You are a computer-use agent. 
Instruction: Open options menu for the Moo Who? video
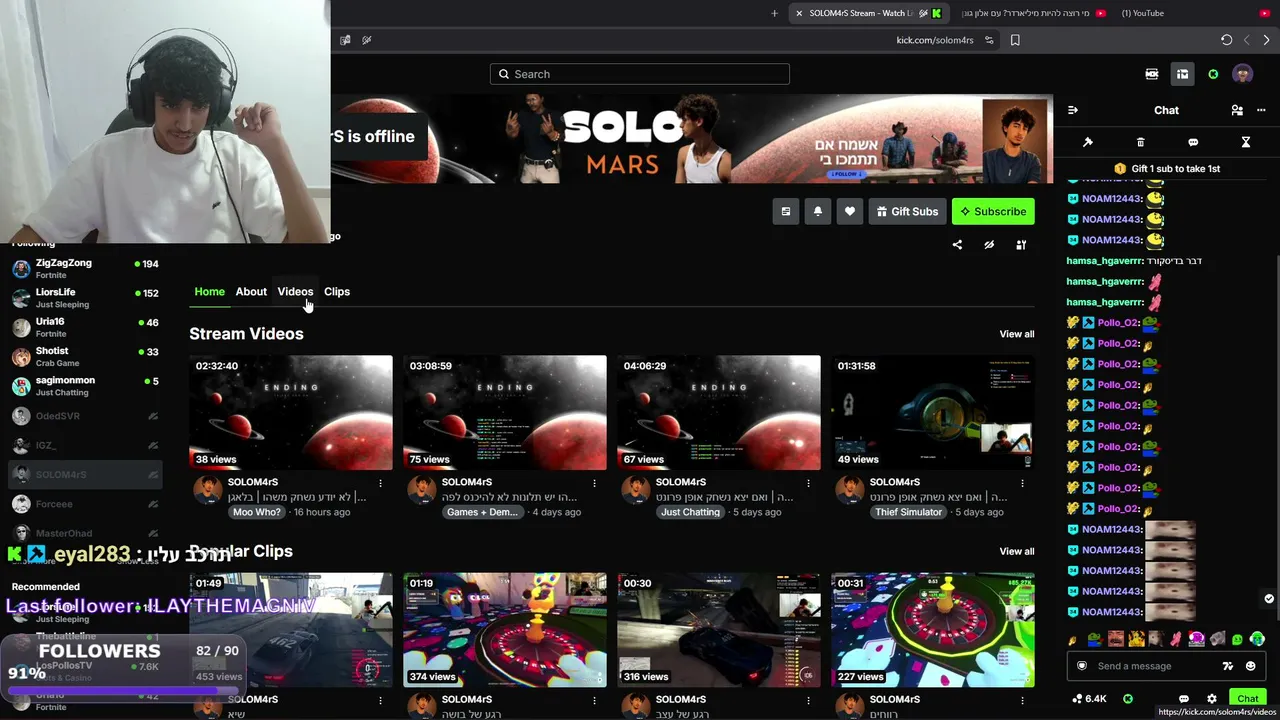380,483
